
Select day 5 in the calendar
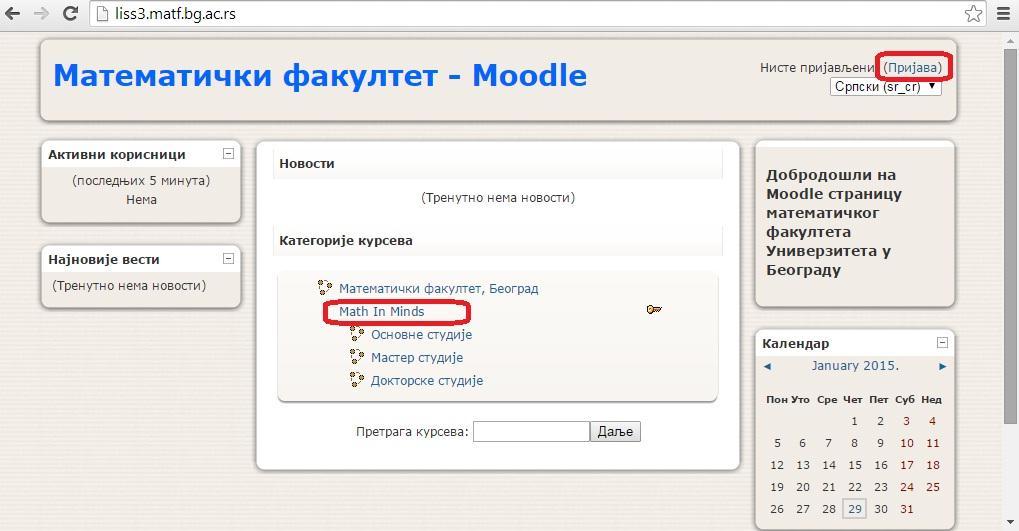pyautogui.click(x=777, y=443)
